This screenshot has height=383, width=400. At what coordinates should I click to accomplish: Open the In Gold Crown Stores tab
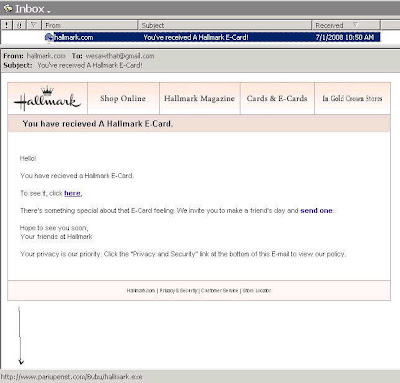click(x=352, y=98)
